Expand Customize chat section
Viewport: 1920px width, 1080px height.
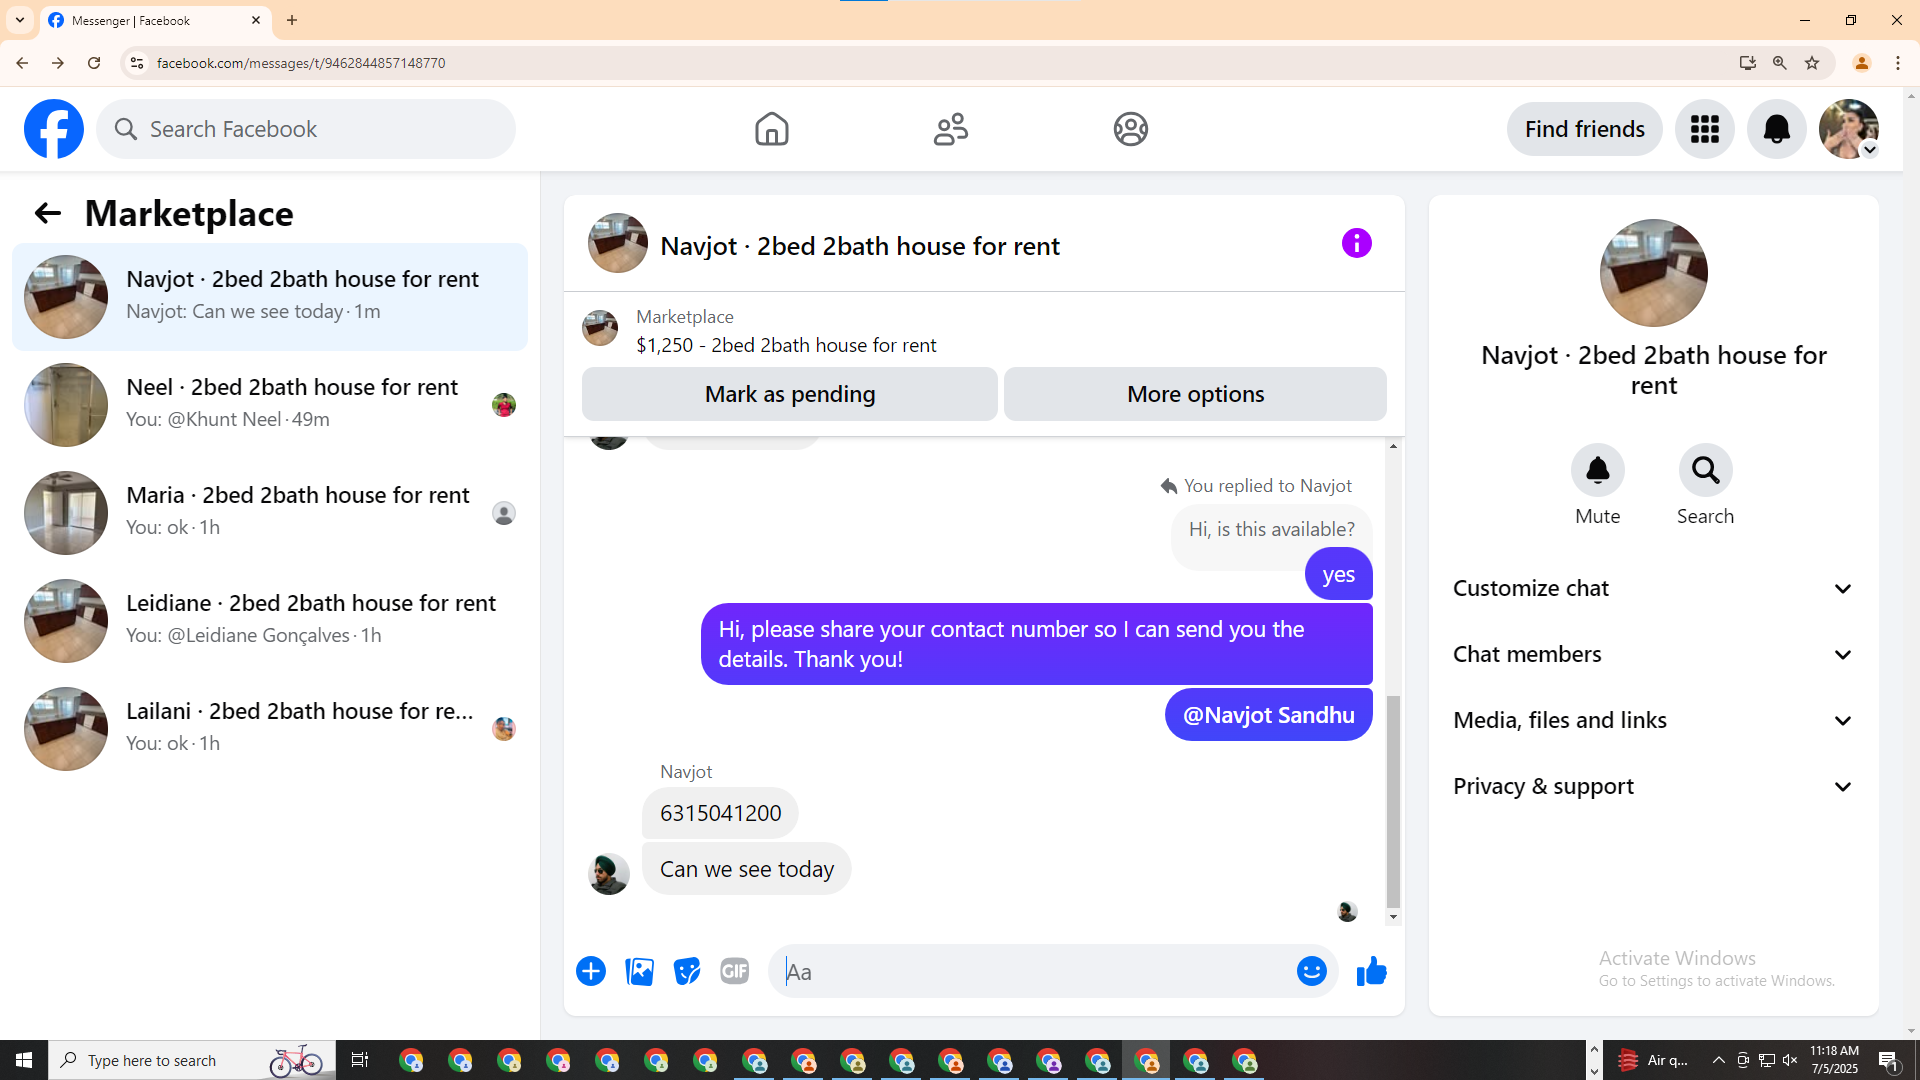1653,588
